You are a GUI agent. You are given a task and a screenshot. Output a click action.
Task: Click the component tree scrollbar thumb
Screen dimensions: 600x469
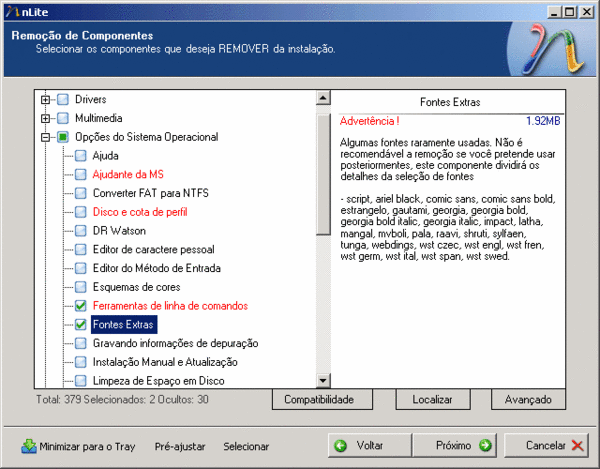(323, 174)
